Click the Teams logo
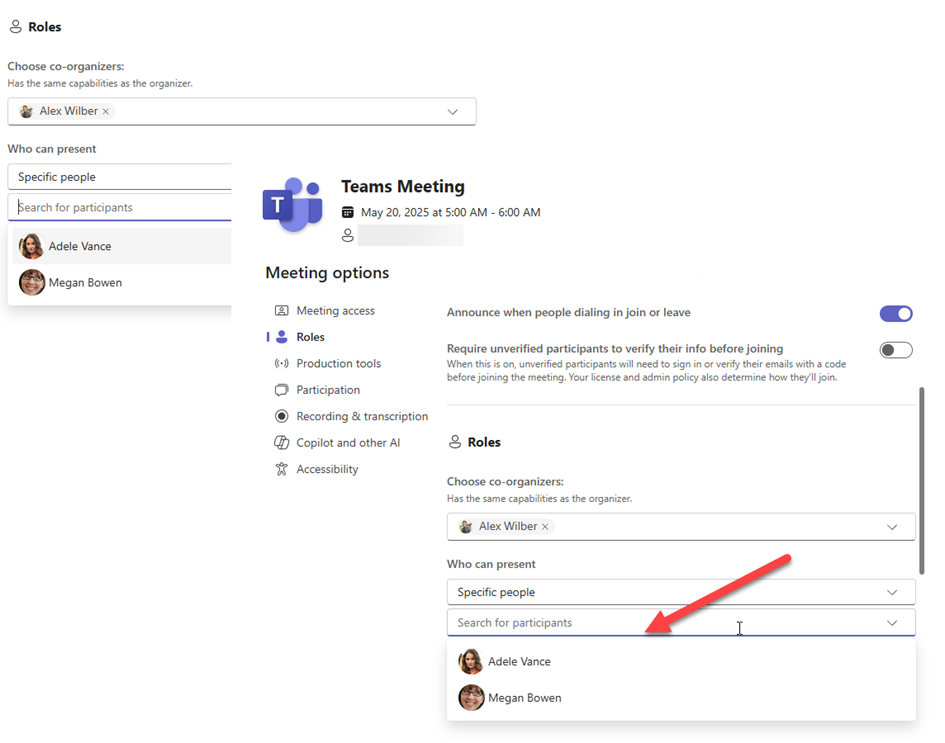Screen dimensions: 945x743 [292, 204]
